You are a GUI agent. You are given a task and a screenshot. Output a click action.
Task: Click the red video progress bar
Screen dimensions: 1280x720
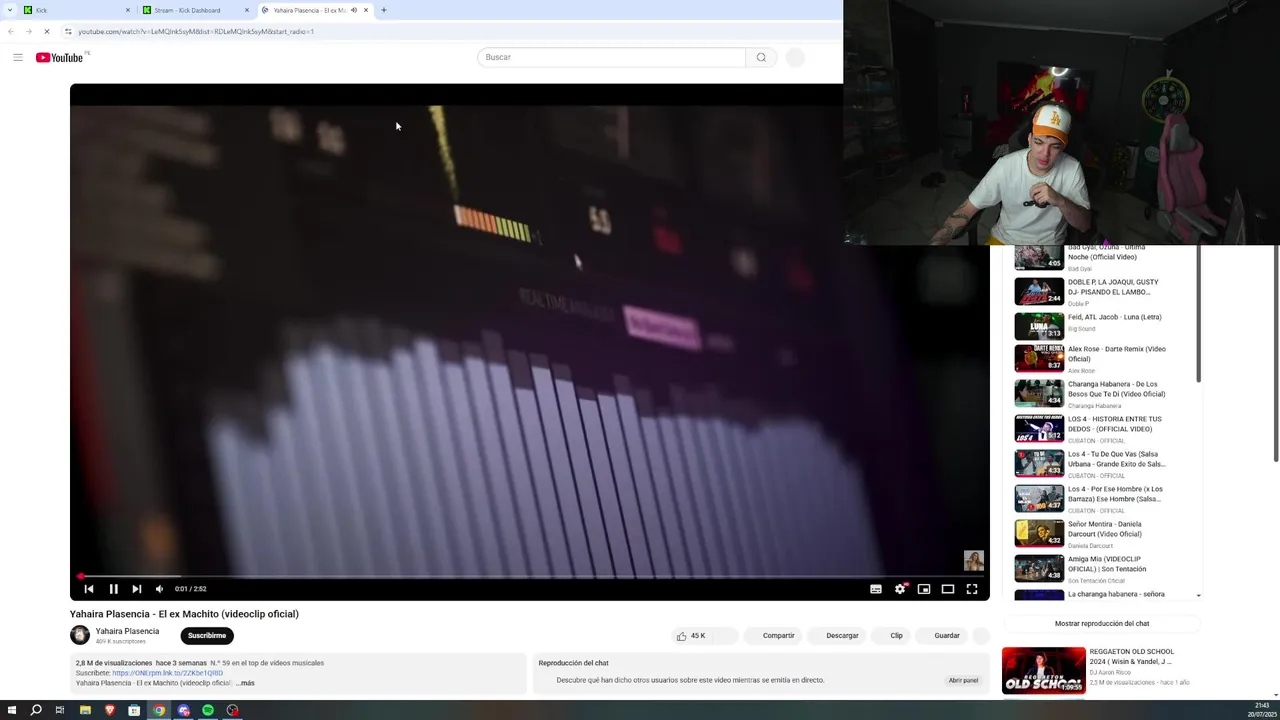coord(530,576)
